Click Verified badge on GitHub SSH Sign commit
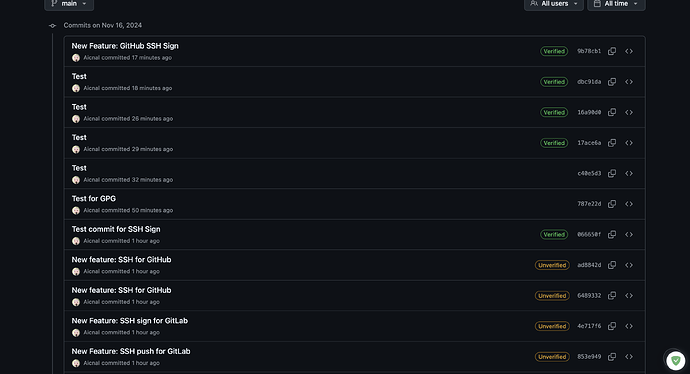Viewport: 690px width, 374px height. [x=554, y=51]
